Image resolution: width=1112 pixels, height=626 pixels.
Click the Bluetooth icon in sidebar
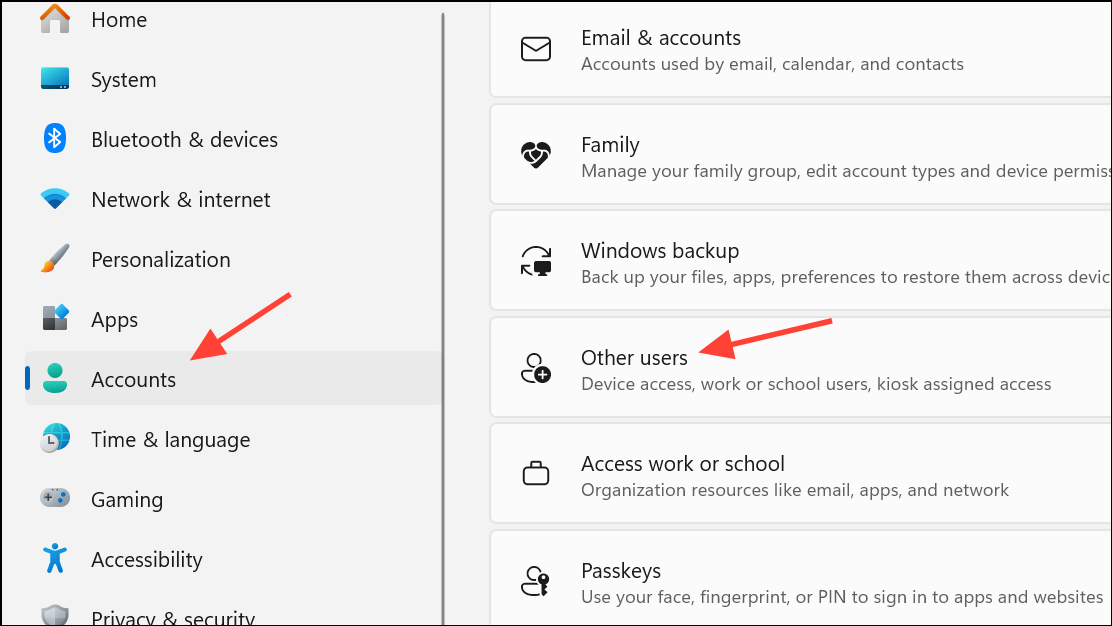[x=55, y=138]
